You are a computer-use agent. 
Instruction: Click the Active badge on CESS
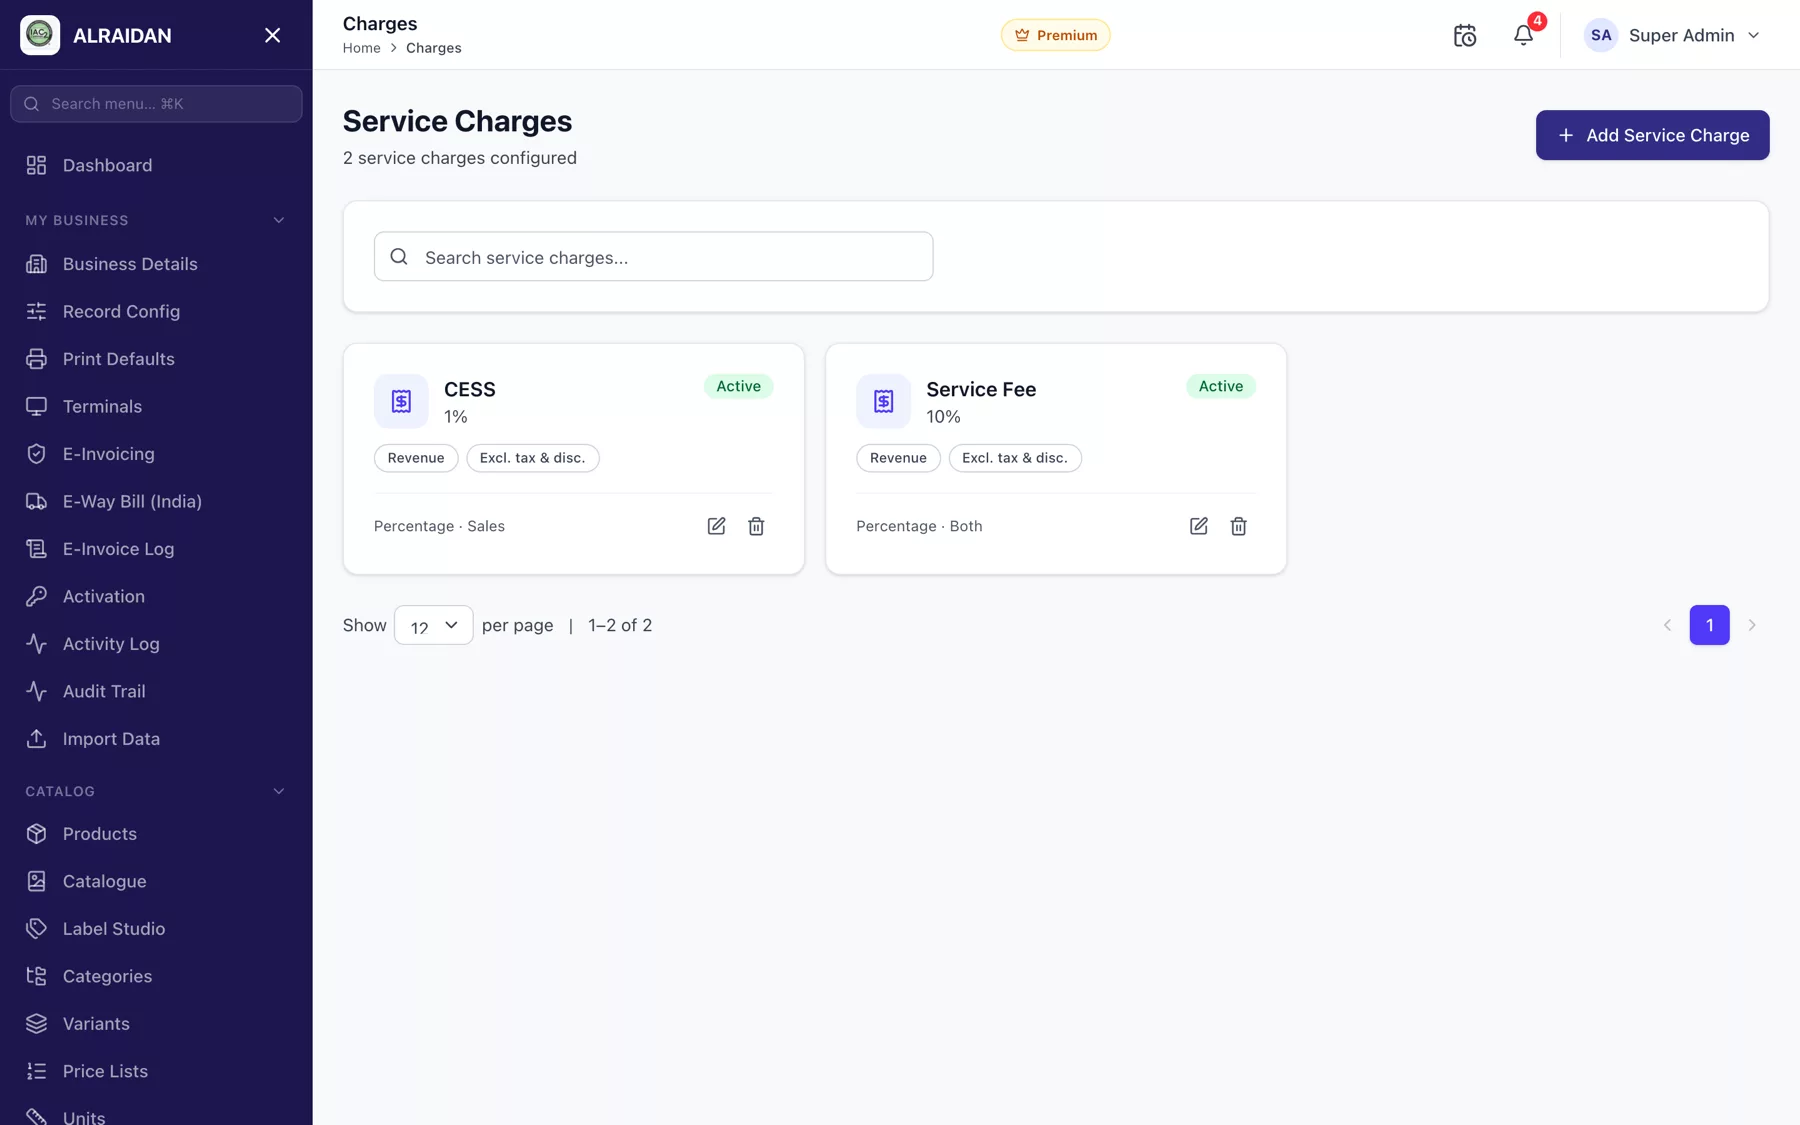[738, 386]
